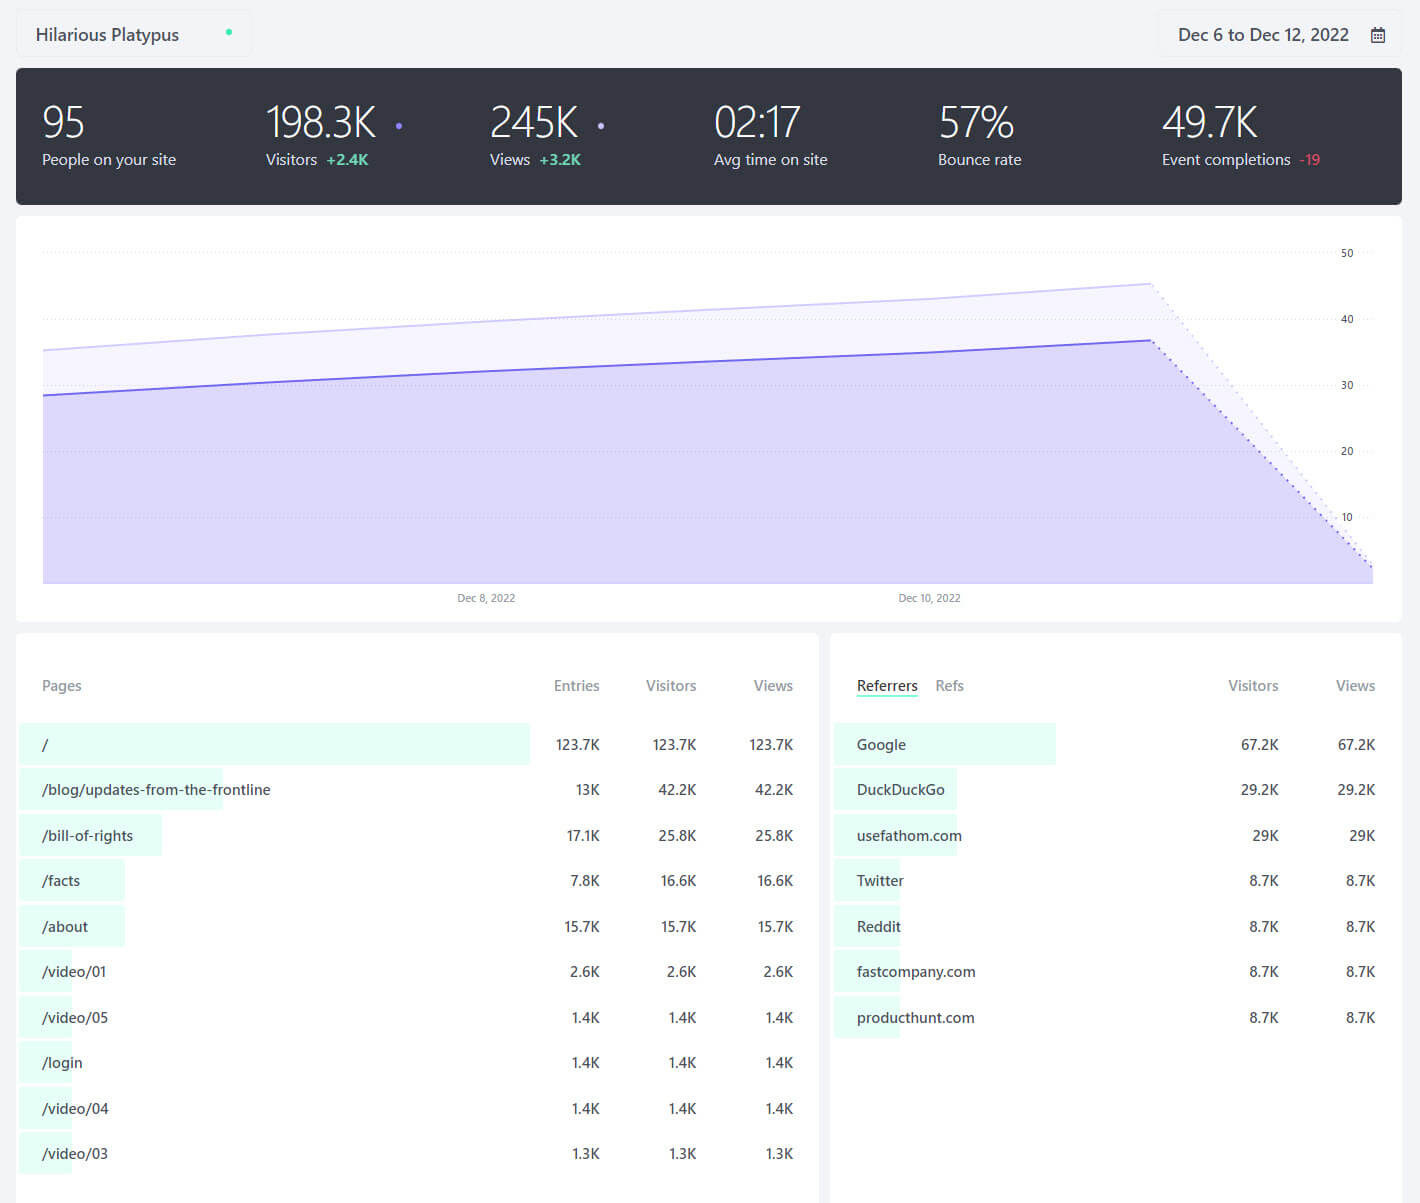Click the 57% Bounce rate stat
The width and height of the screenshot is (1420, 1203).
[x=979, y=136]
